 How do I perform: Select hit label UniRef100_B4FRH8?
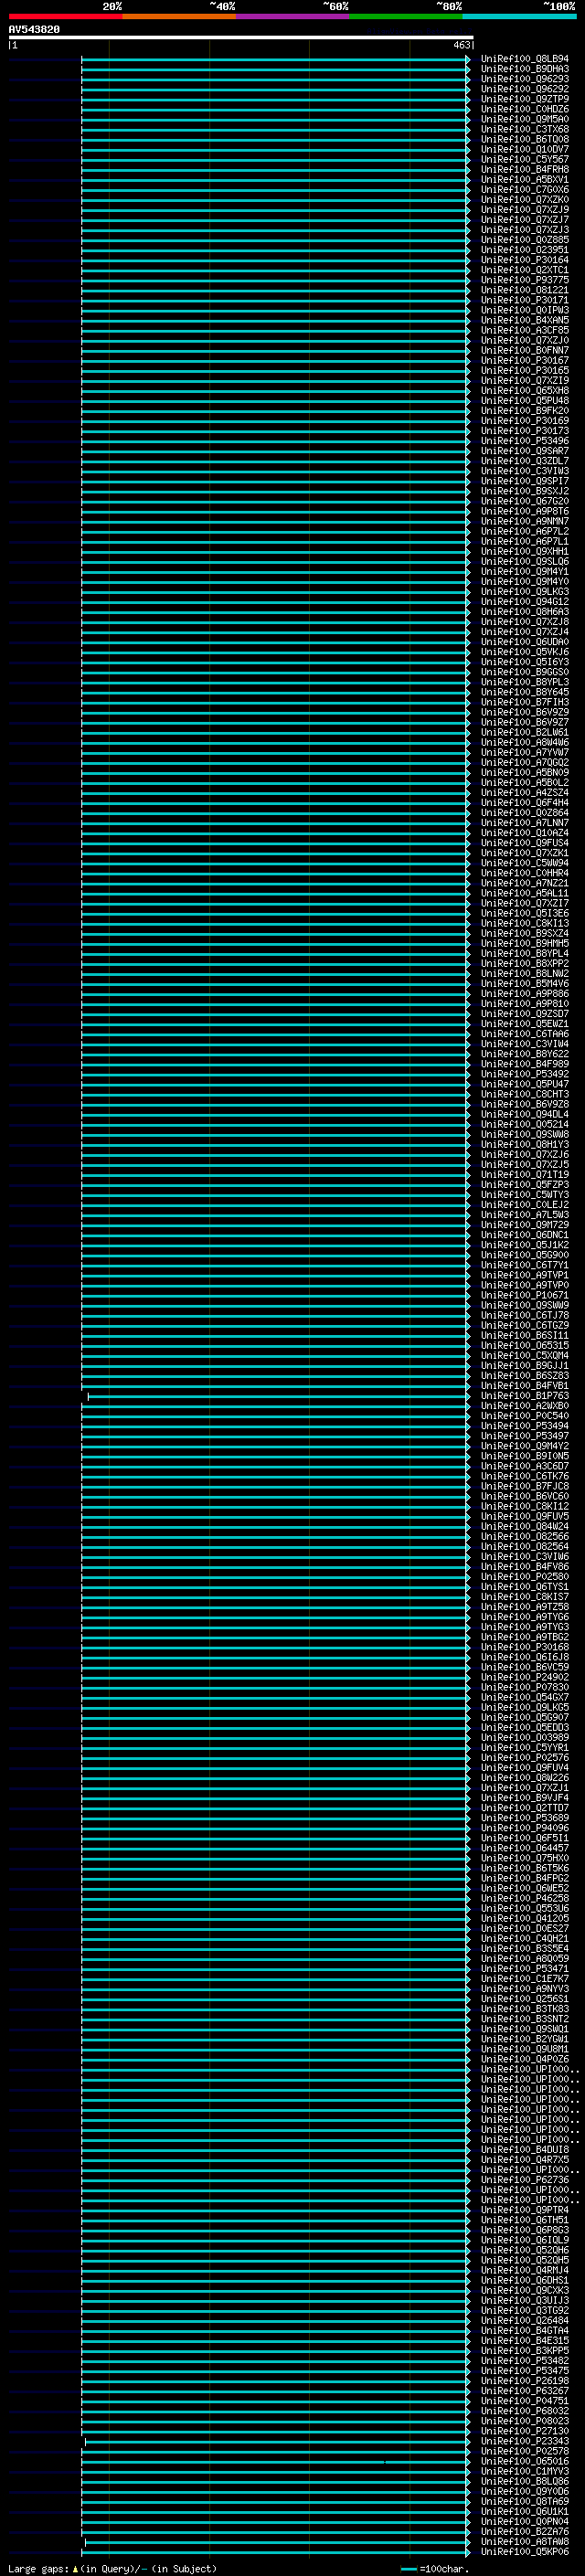click(x=524, y=169)
